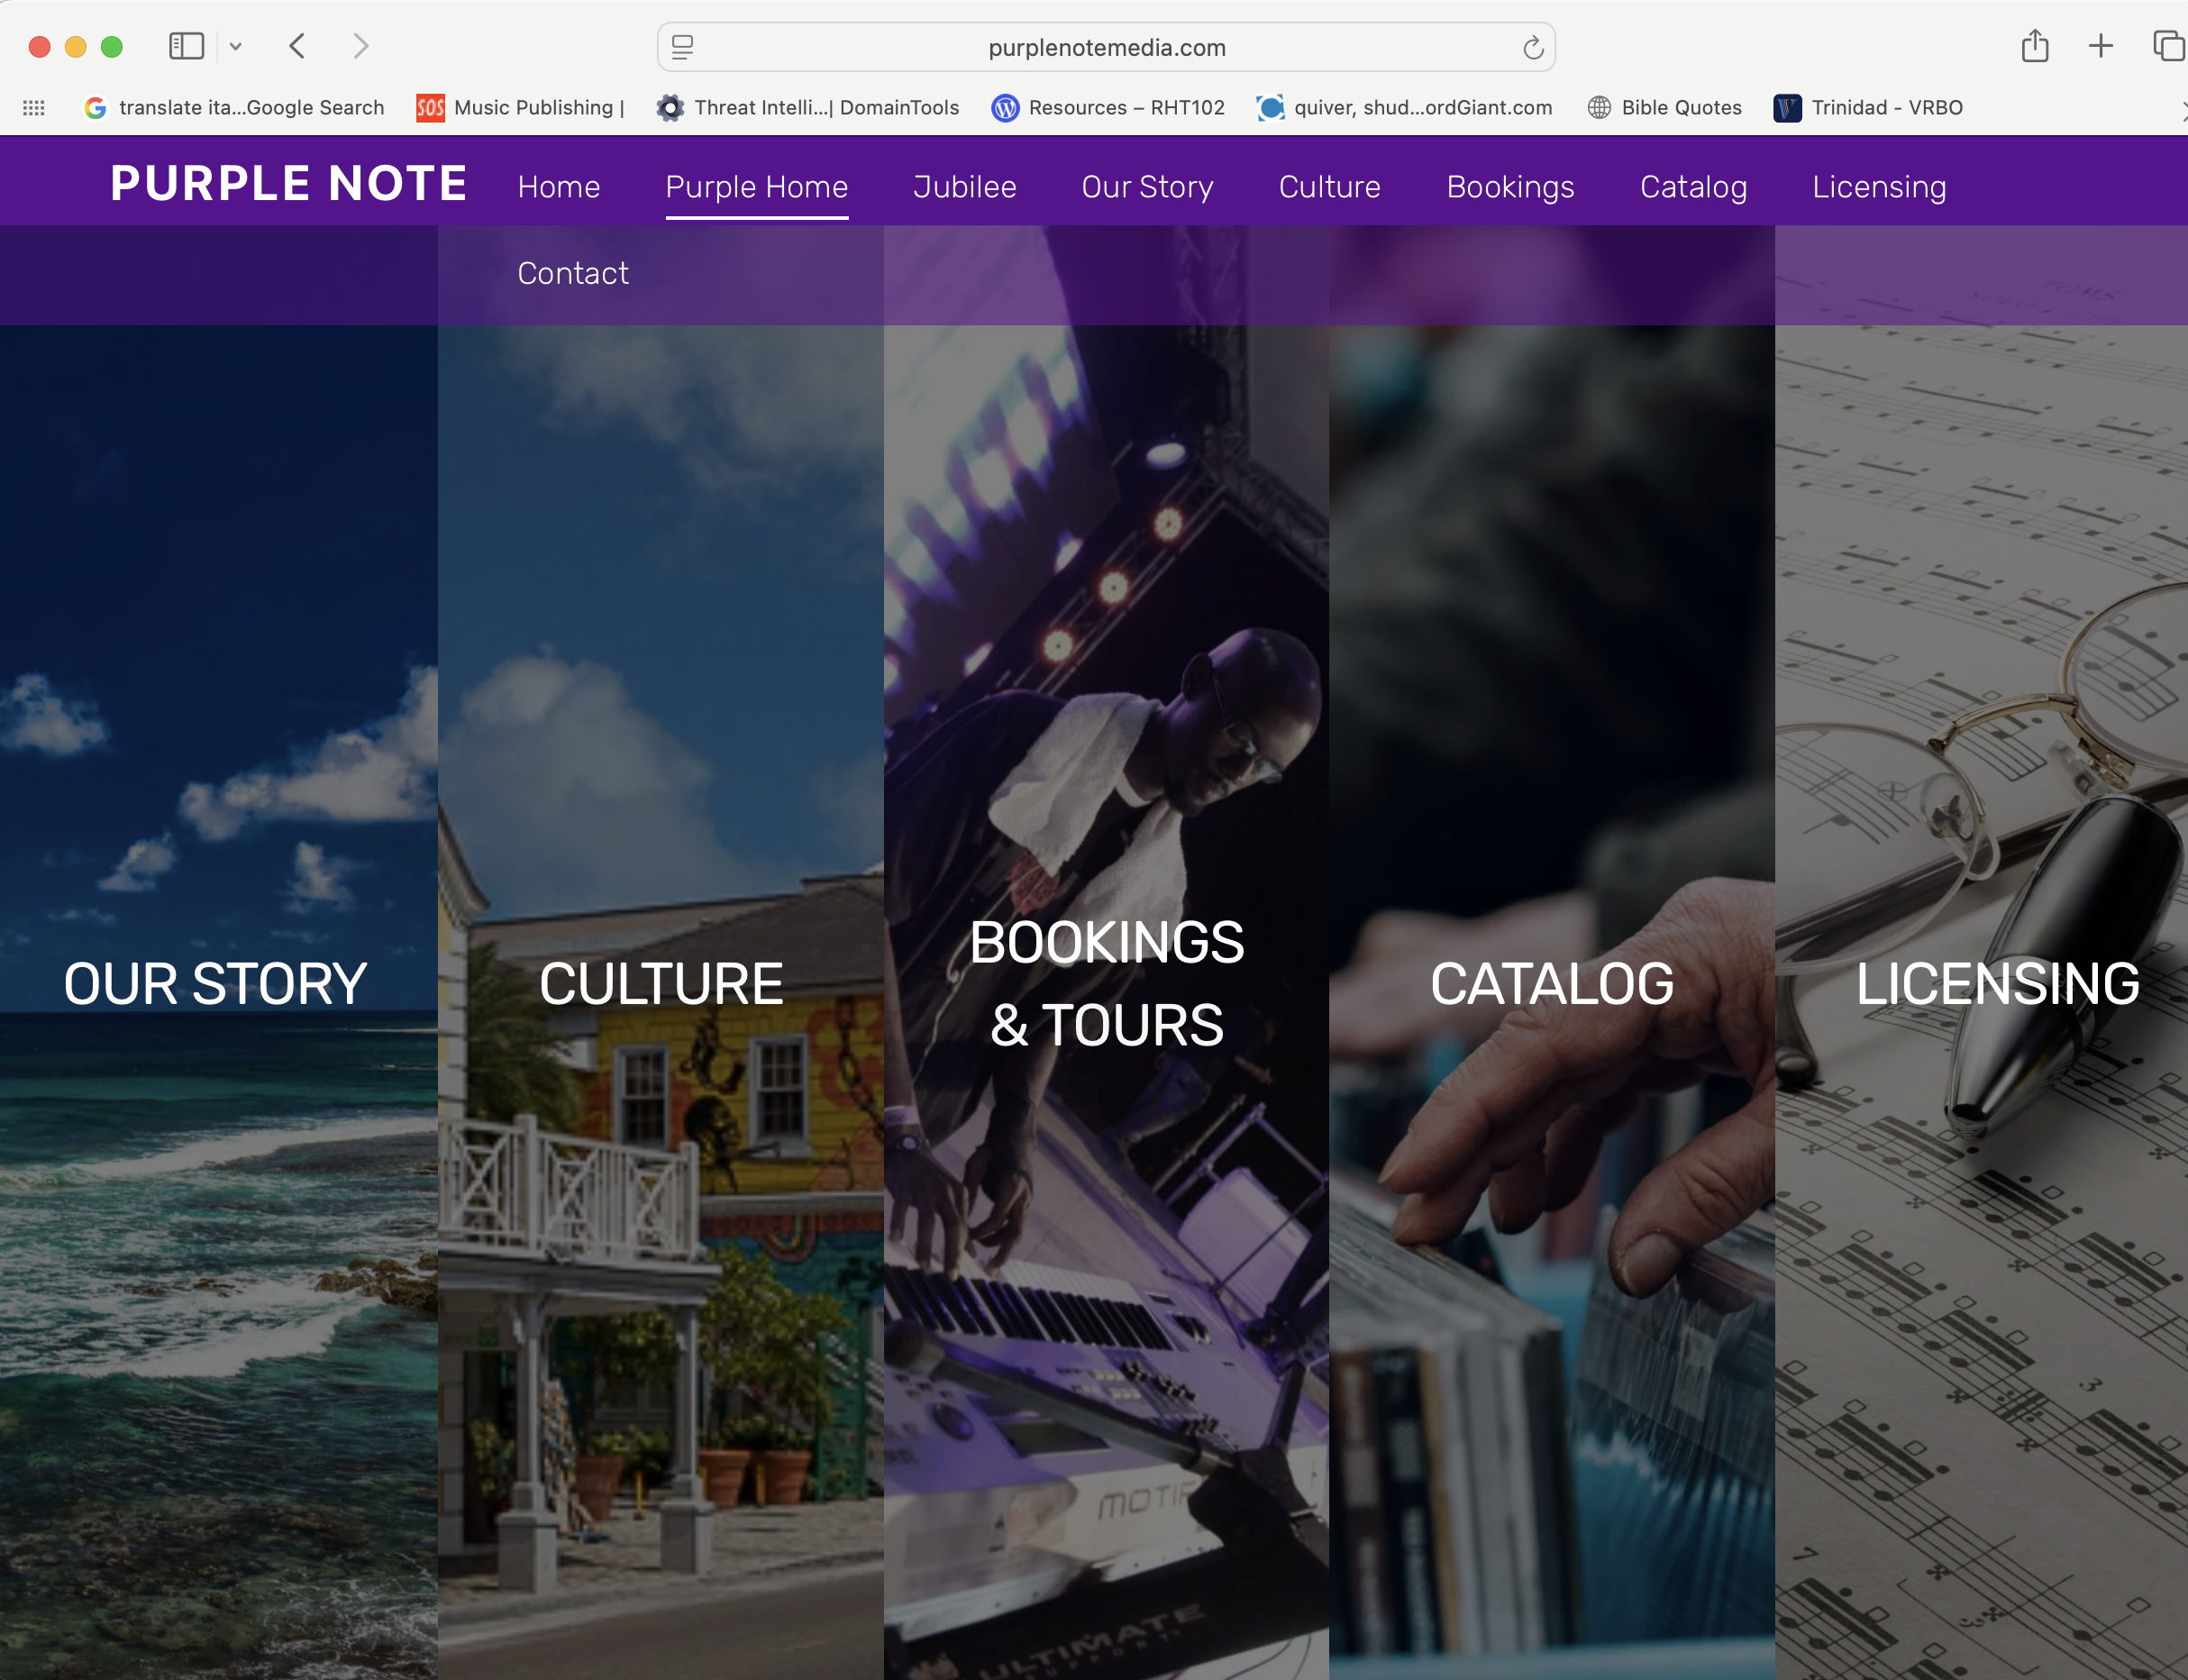Show the tab overview icon
The height and width of the screenshot is (1680, 2188).
[x=2167, y=46]
